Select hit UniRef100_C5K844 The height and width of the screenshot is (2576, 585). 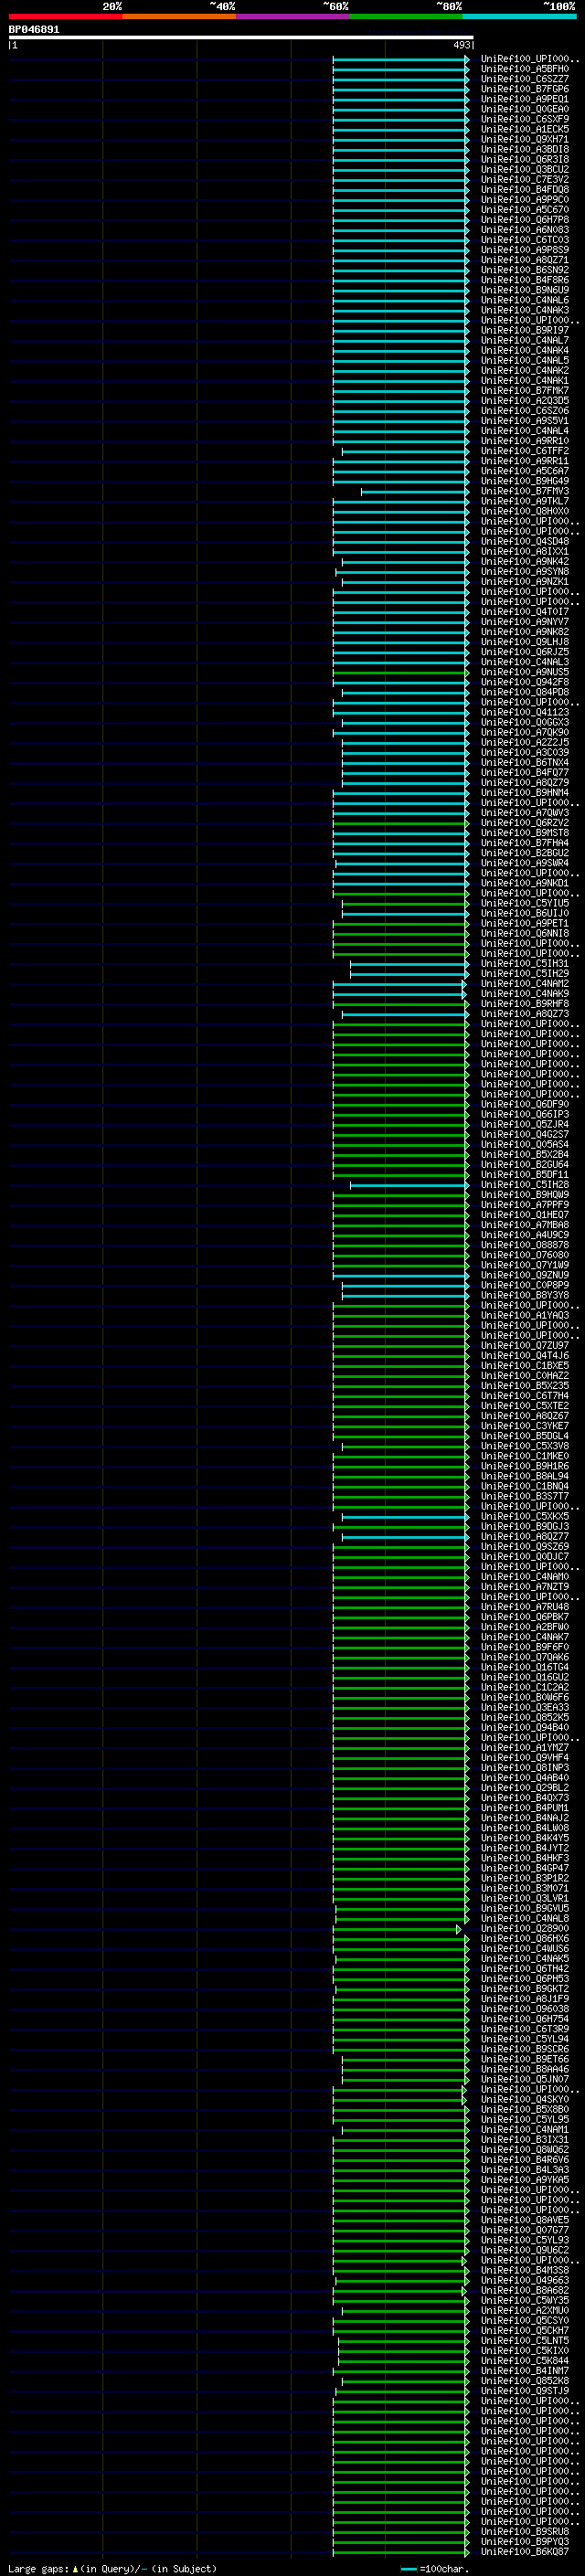pos(524,2362)
